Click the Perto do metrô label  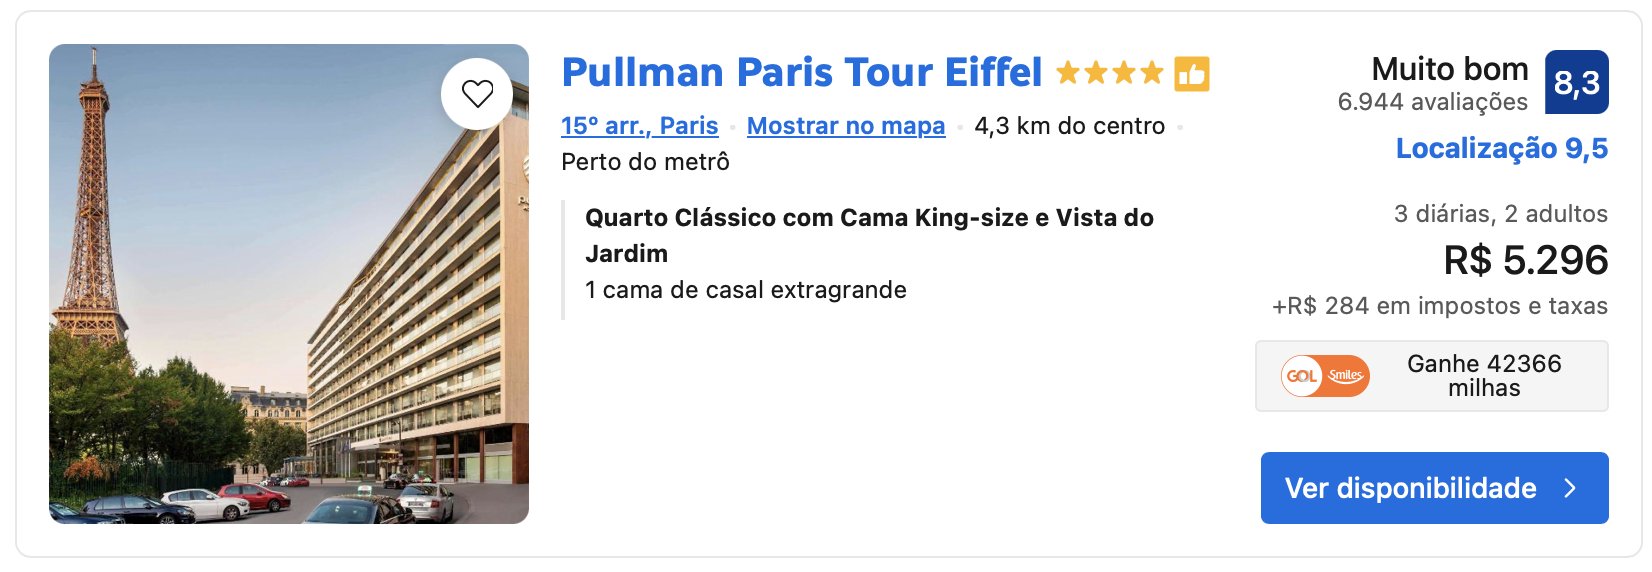pos(646,162)
